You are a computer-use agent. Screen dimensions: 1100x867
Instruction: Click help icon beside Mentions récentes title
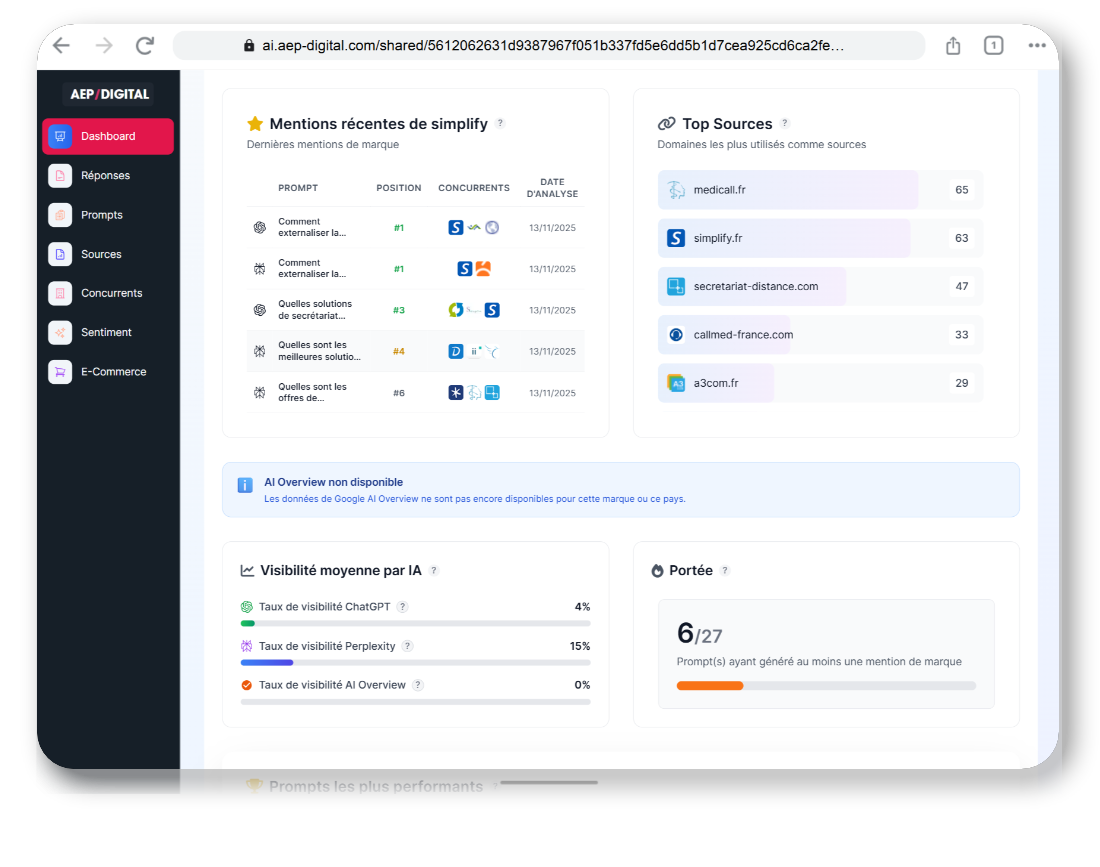500,124
